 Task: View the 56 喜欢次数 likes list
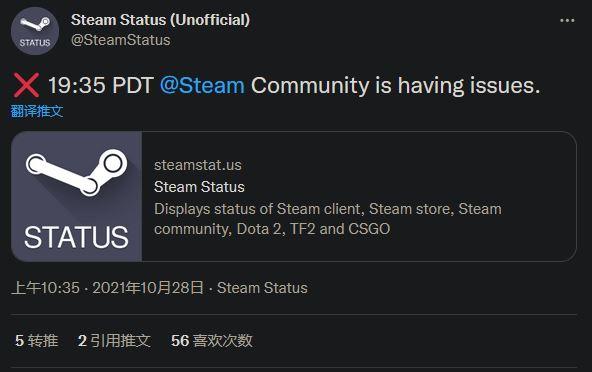(x=211, y=341)
